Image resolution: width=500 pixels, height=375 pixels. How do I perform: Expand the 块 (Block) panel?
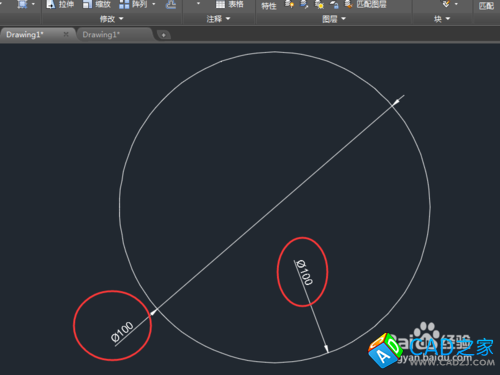[442, 19]
